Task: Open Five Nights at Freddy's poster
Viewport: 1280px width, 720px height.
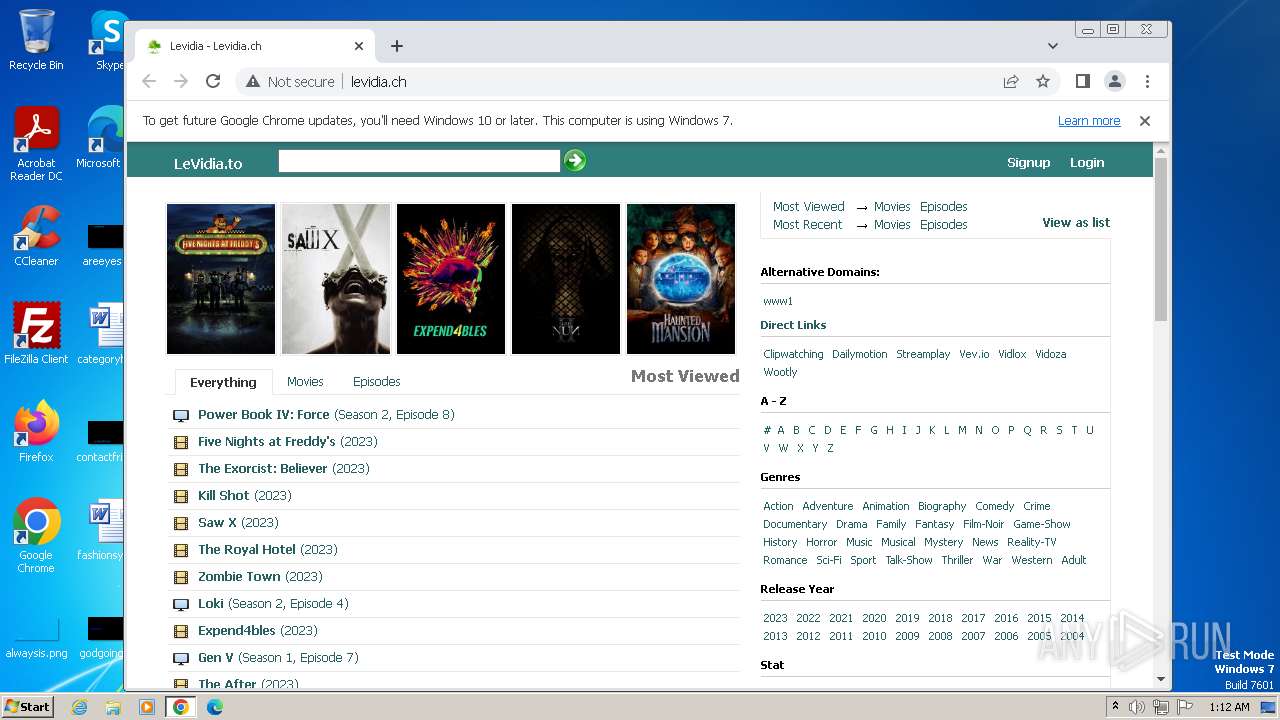Action: [x=221, y=279]
